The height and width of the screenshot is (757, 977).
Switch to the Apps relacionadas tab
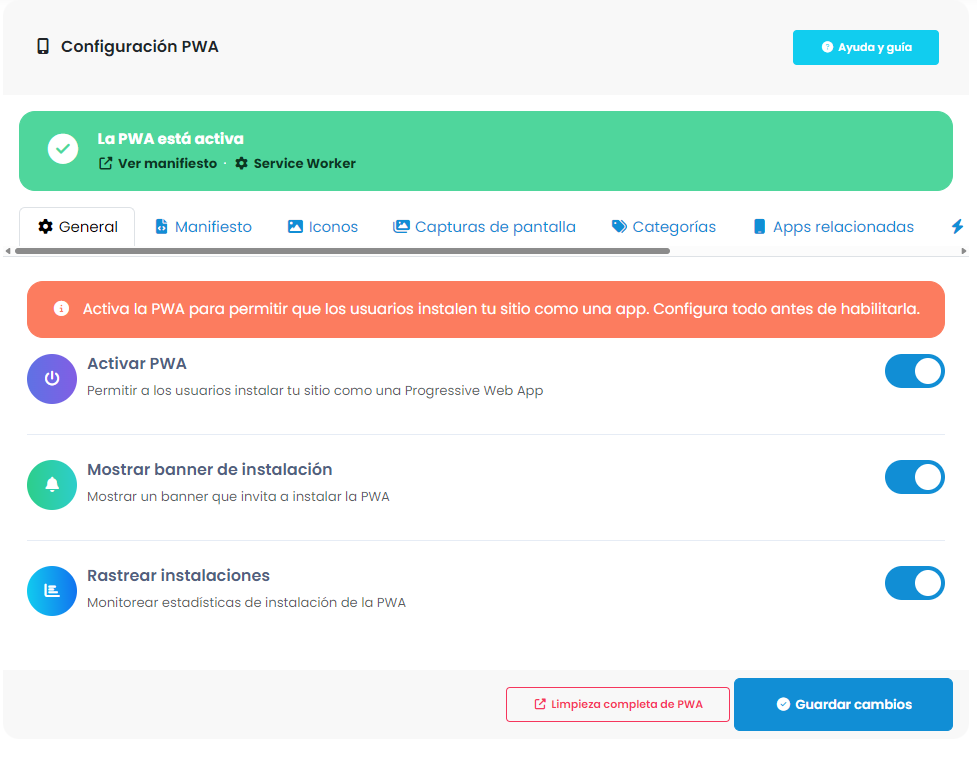click(x=833, y=226)
